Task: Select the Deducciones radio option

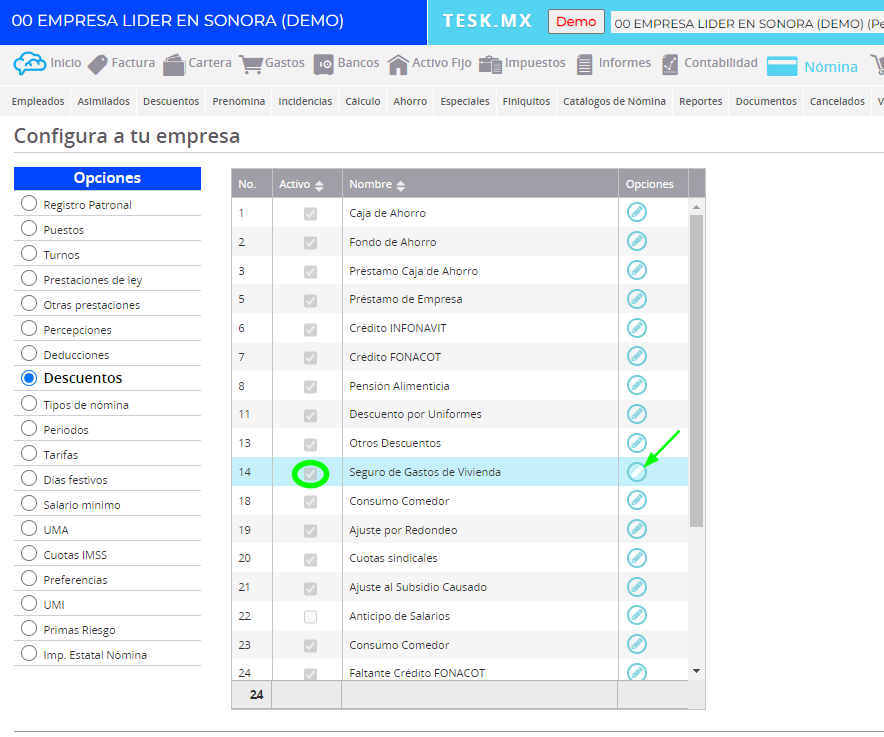Action: point(29,354)
